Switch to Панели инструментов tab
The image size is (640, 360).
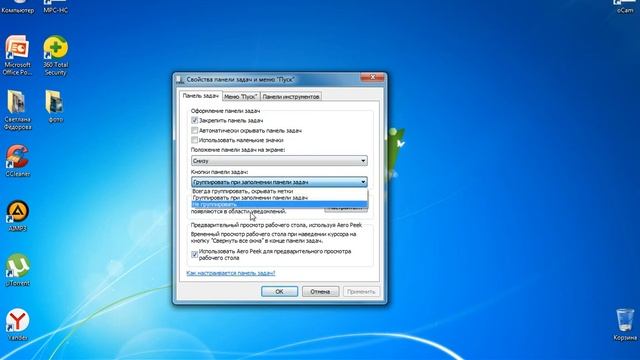pyautogui.click(x=291, y=97)
